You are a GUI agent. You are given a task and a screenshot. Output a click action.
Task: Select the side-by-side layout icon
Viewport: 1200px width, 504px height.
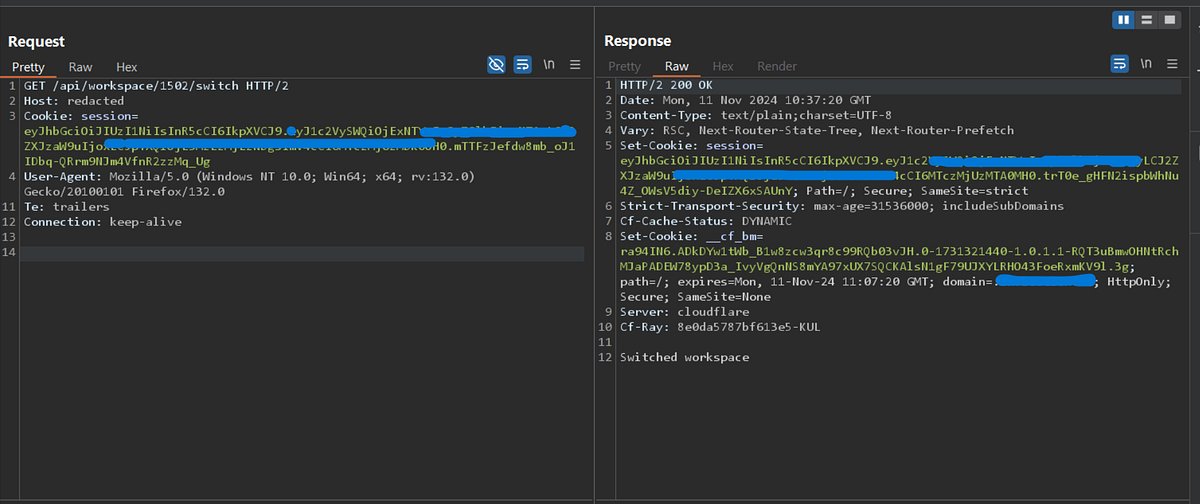click(1124, 20)
